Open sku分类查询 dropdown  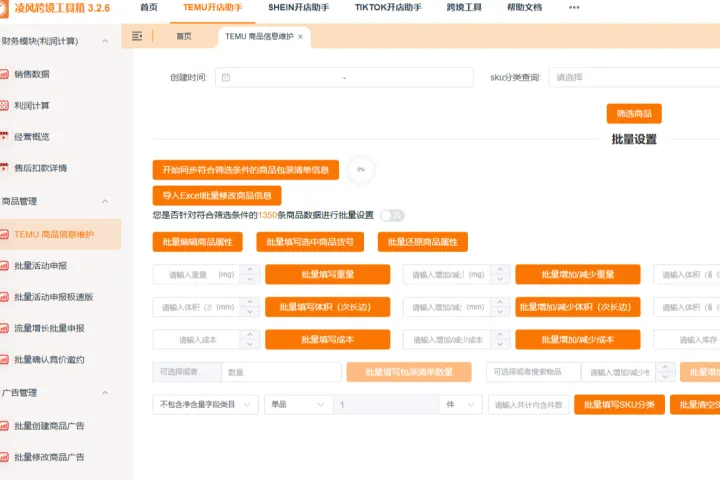pos(634,77)
